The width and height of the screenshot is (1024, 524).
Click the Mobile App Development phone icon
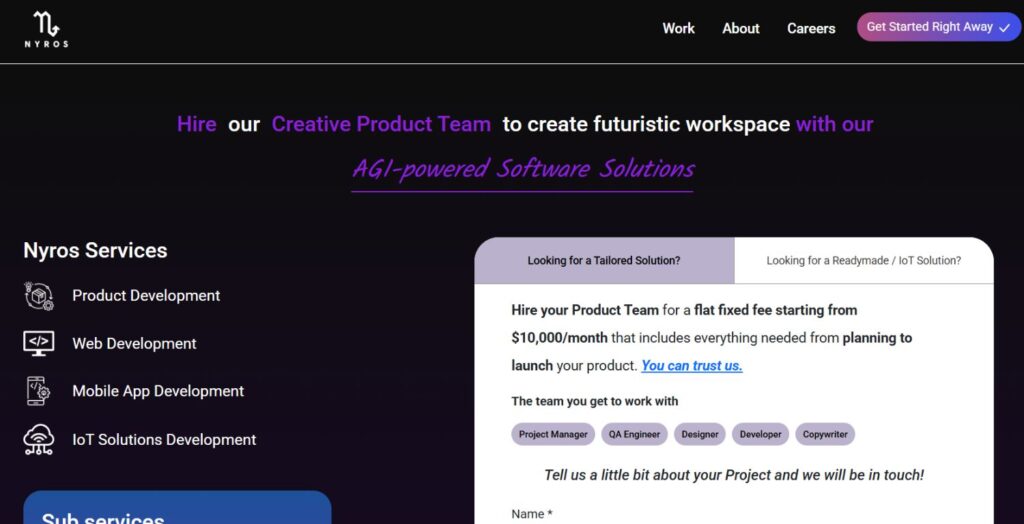coord(38,391)
